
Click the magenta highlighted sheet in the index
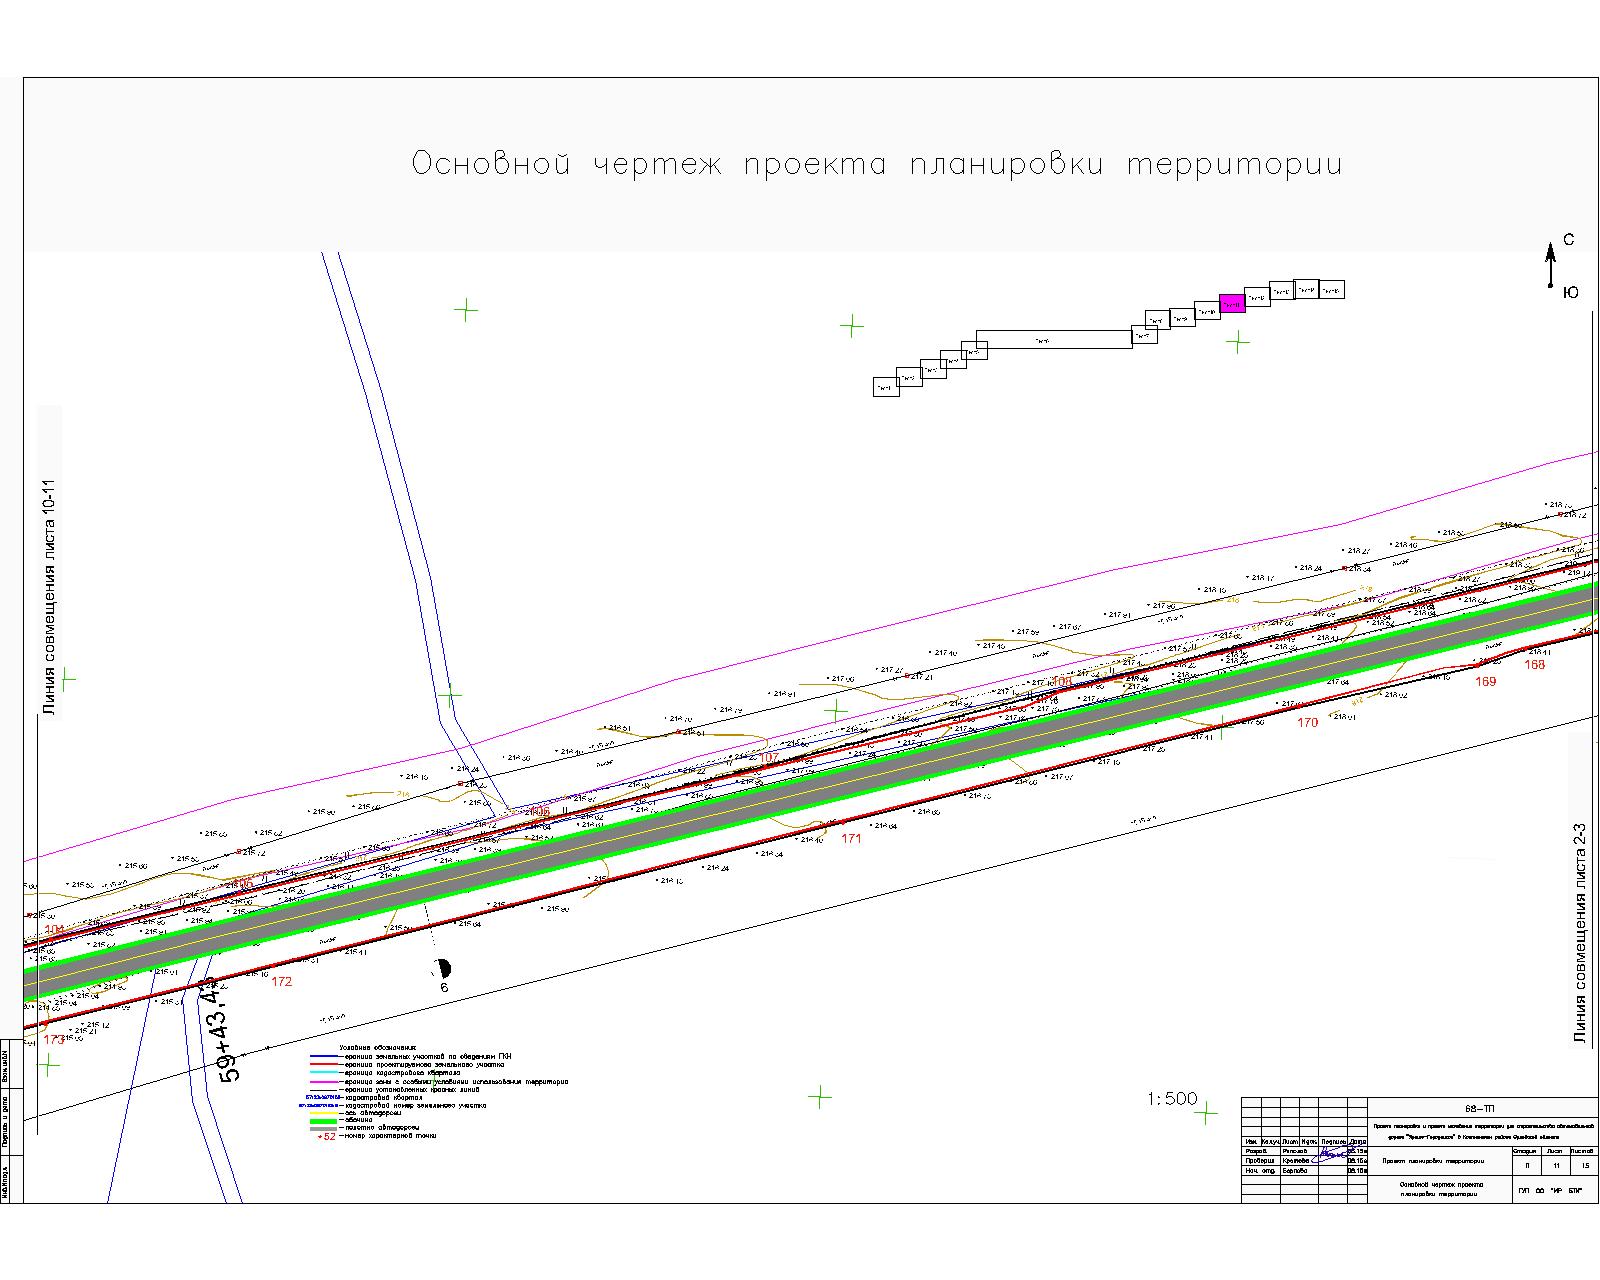[1232, 303]
